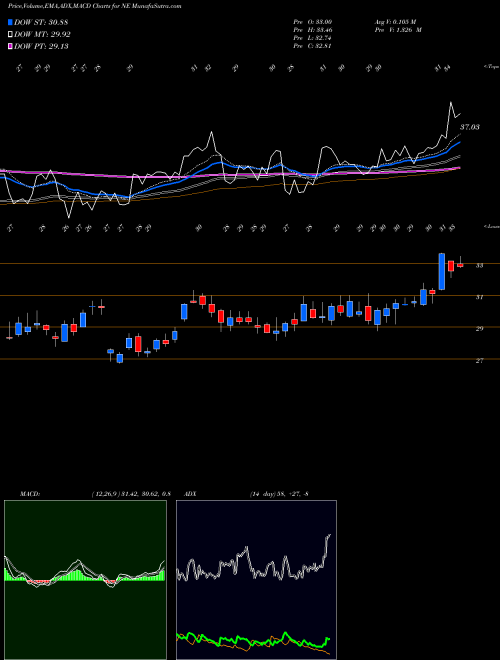This screenshot has width=500, height=660.
Task: Click the 31 price axis label
Action: click(x=479, y=297)
